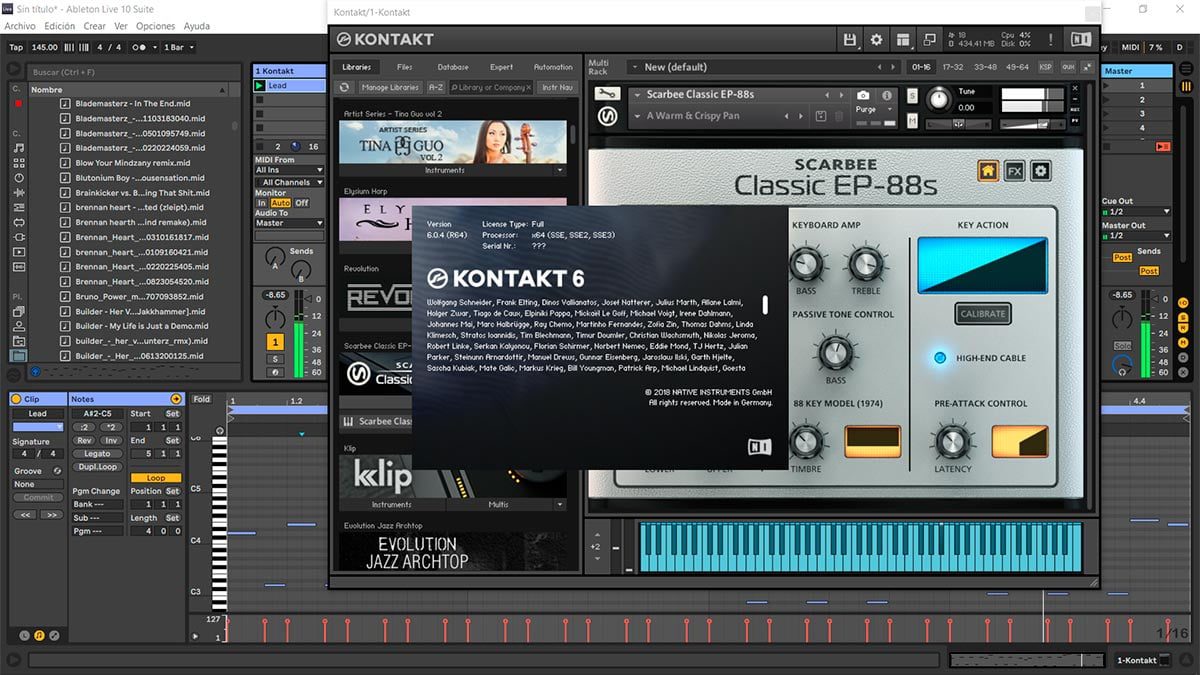Image resolution: width=1200 pixels, height=675 pixels.
Task: Toggle the High-End Cable light
Action: coord(939,358)
